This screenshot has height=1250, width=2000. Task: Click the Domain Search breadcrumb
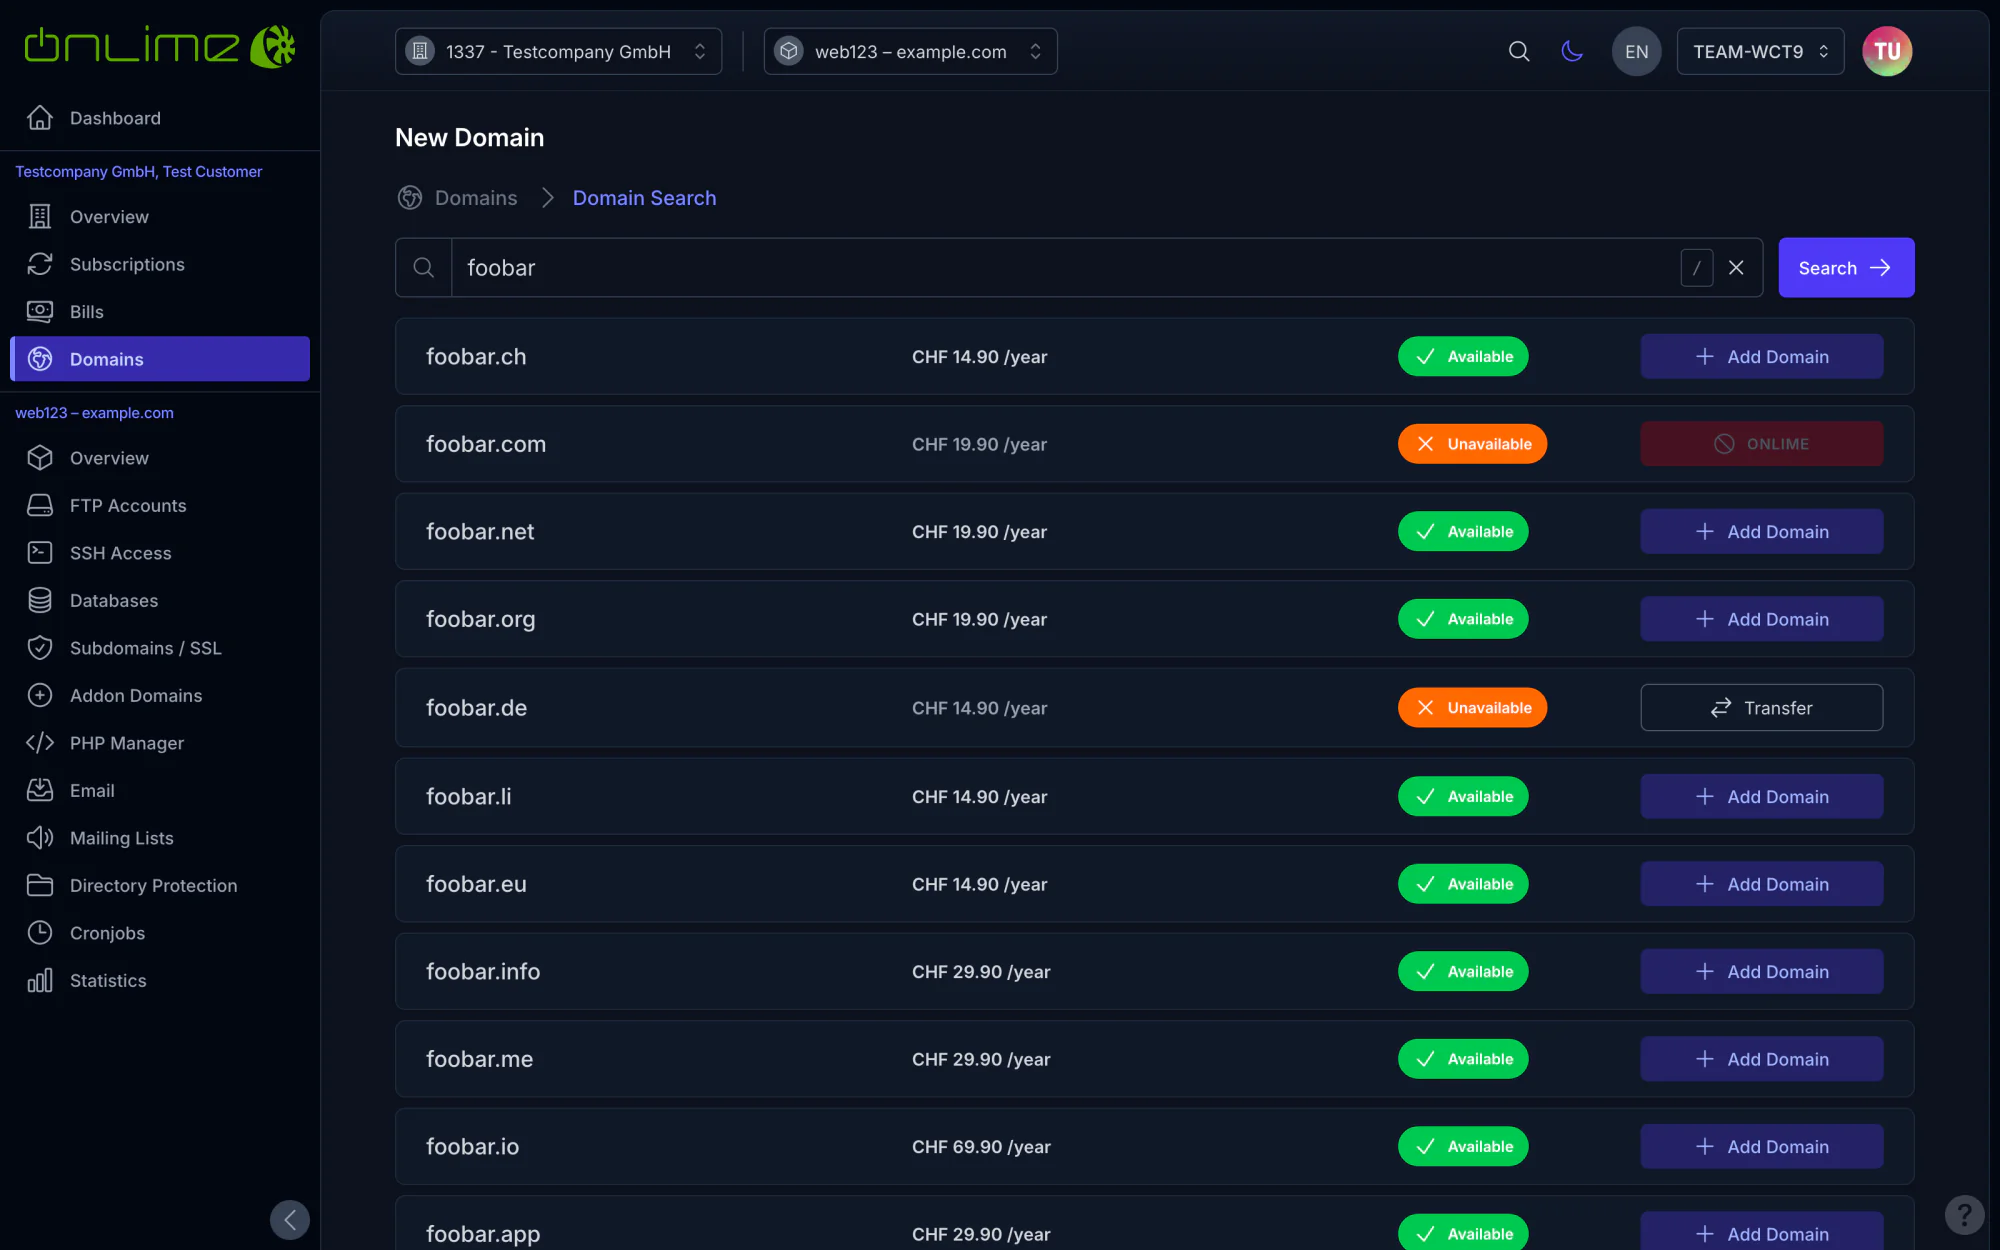click(644, 198)
